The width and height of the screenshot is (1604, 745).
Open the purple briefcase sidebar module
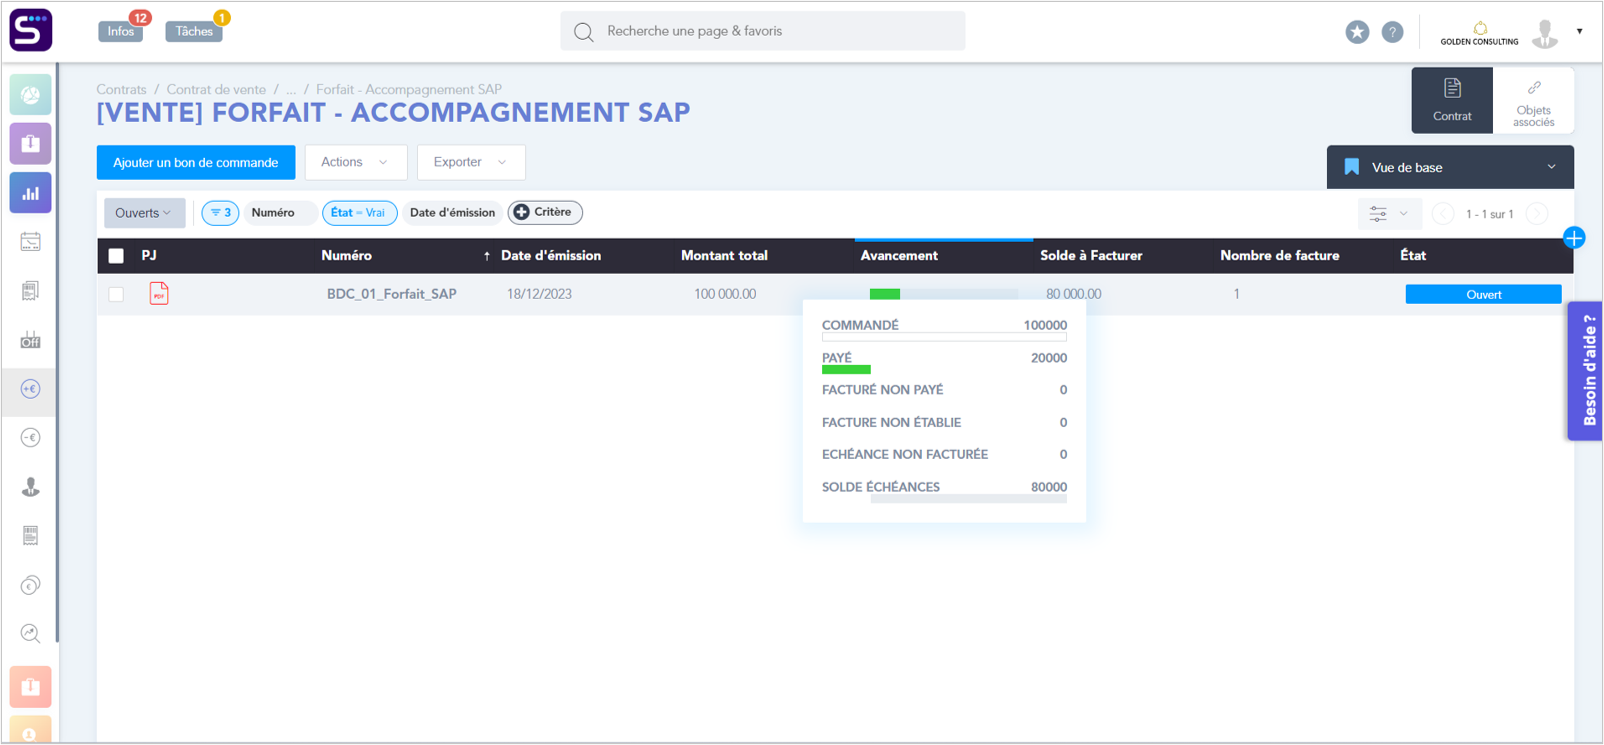31,144
